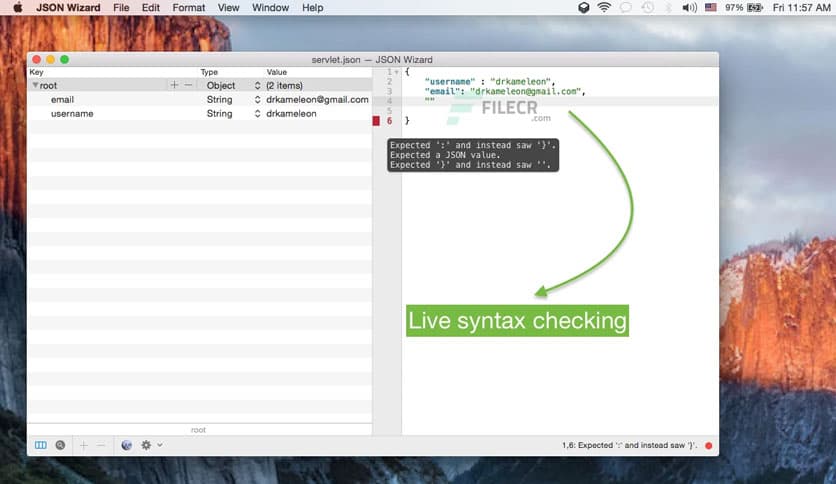Toggle the code fold arrow on line 1
The width and height of the screenshot is (836, 484).
396,72
